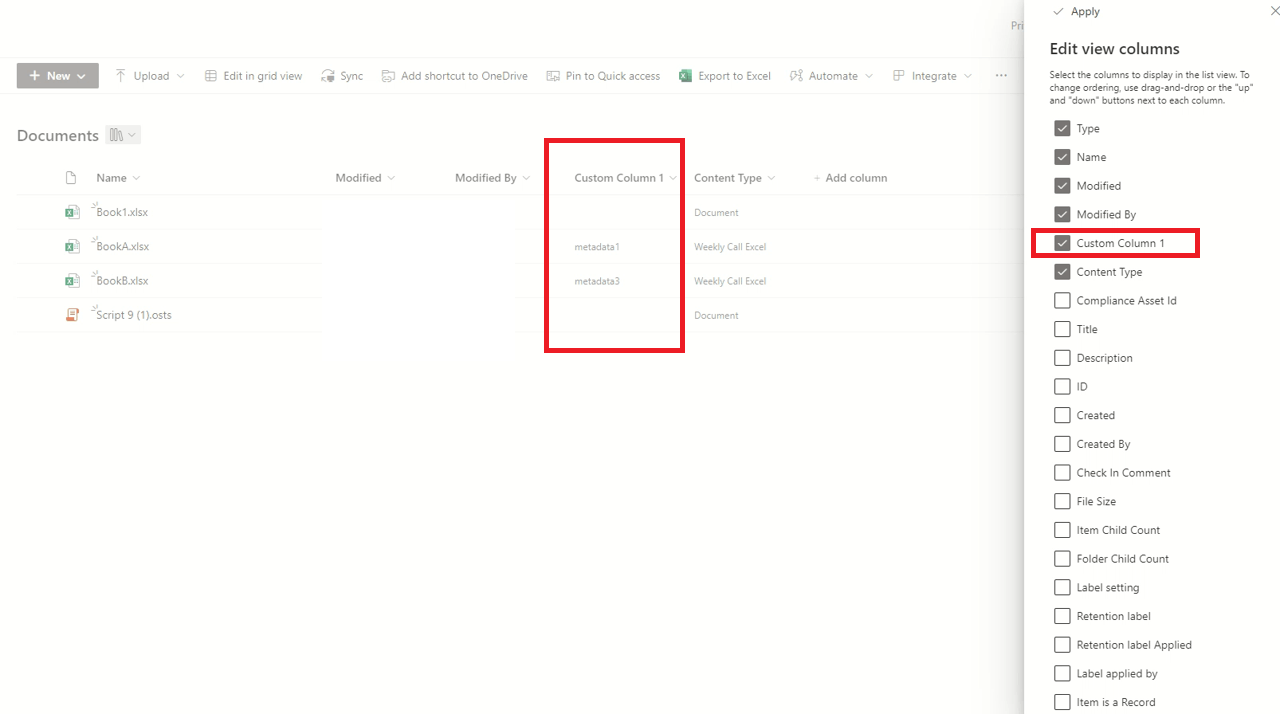Click the Excel icon beside Book1.xlsx
The image size is (1280, 714).
(x=72, y=212)
